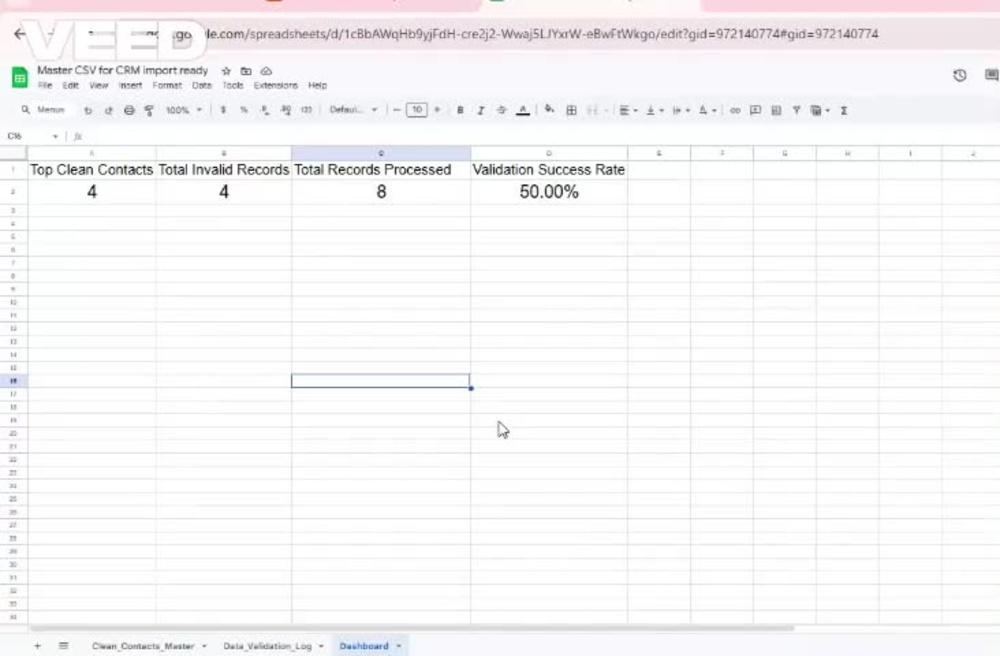This screenshot has height=656, width=1000.
Task: Redo the last action
Action: point(108,110)
